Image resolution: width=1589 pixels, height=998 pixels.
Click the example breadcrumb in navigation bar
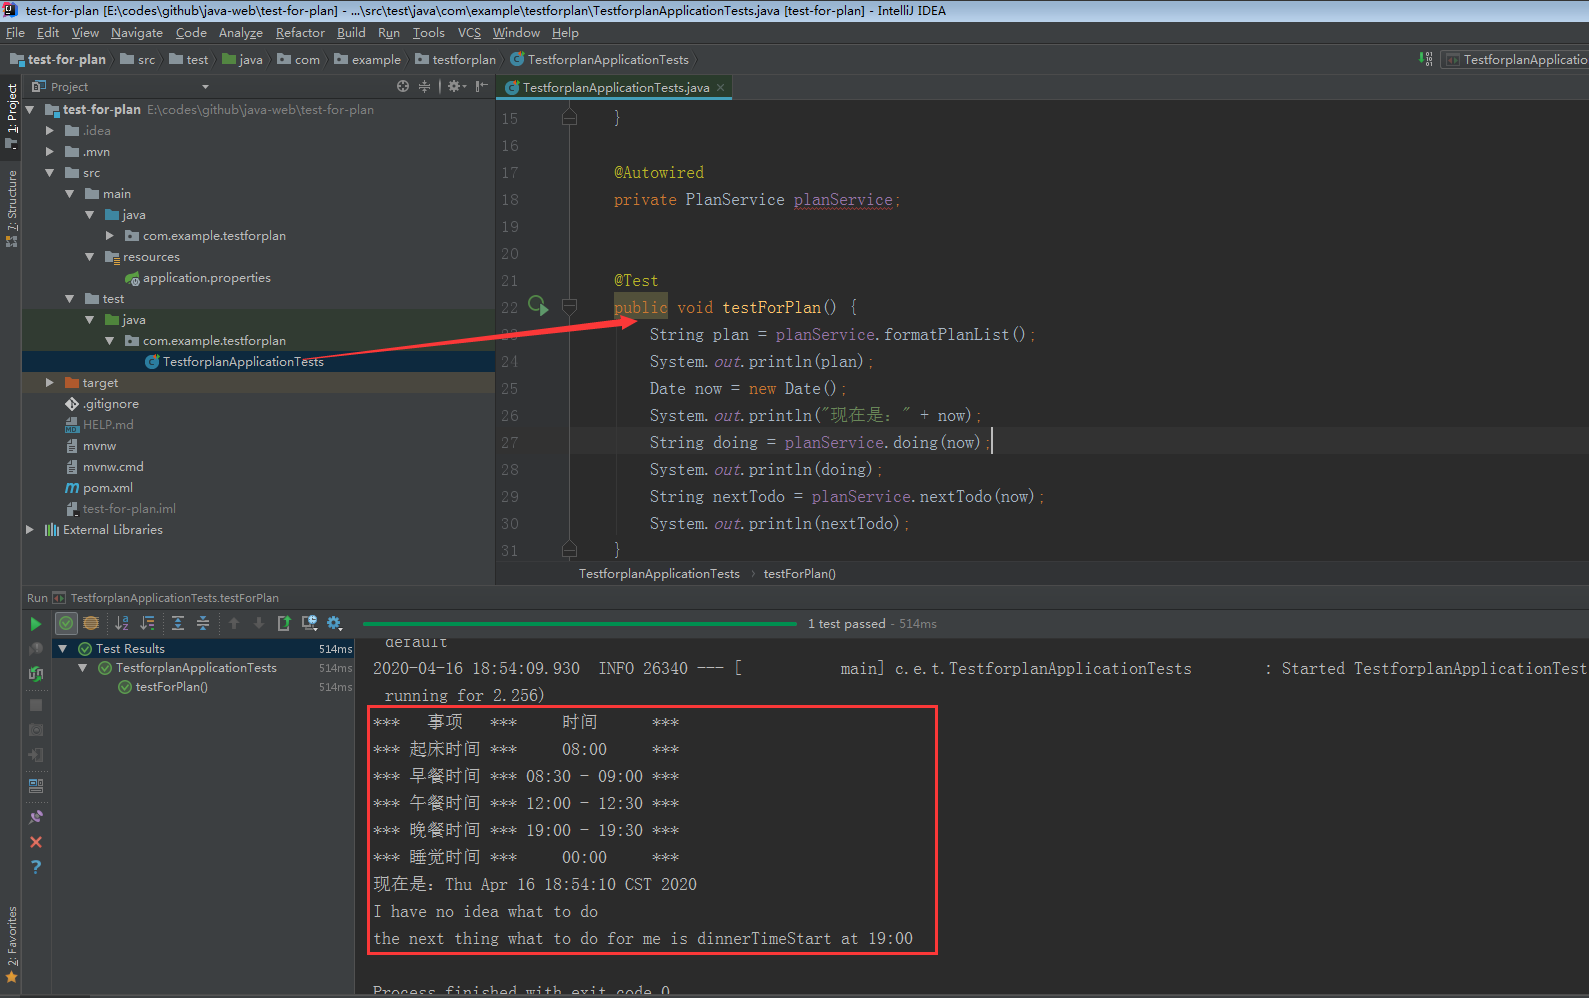pyautogui.click(x=368, y=60)
